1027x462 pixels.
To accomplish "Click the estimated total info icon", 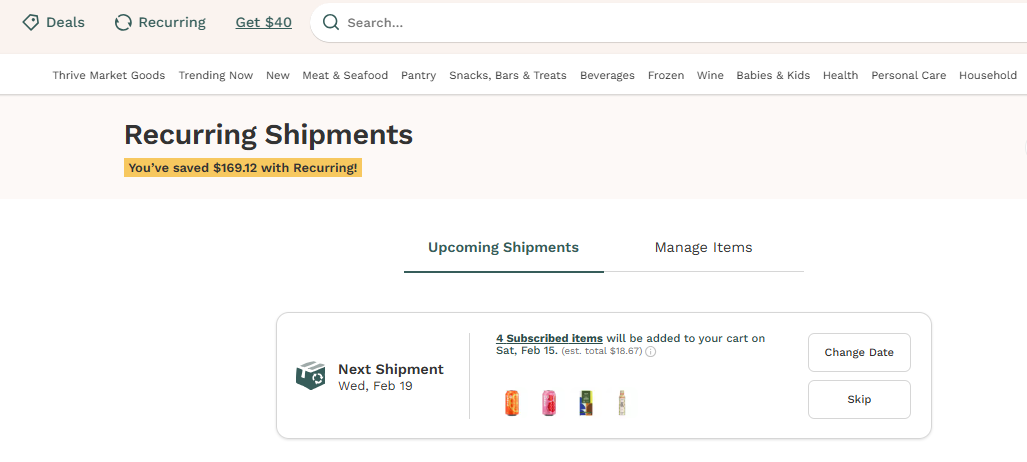I will click(x=651, y=352).
